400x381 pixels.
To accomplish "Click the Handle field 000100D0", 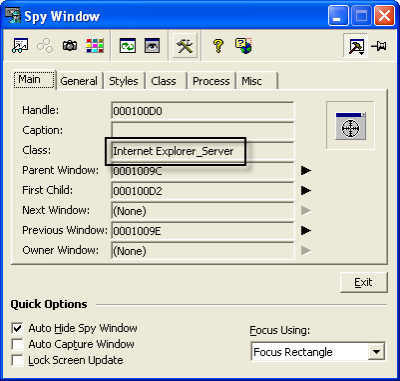I will (203, 111).
